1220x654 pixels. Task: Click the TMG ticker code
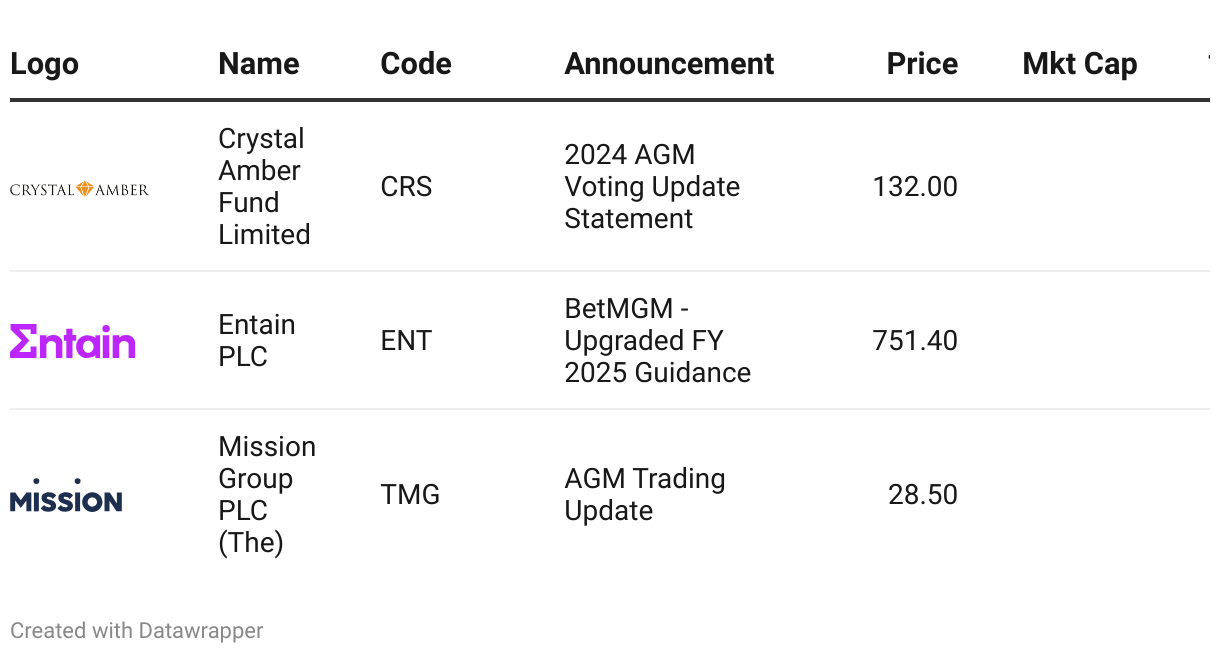click(410, 495)
